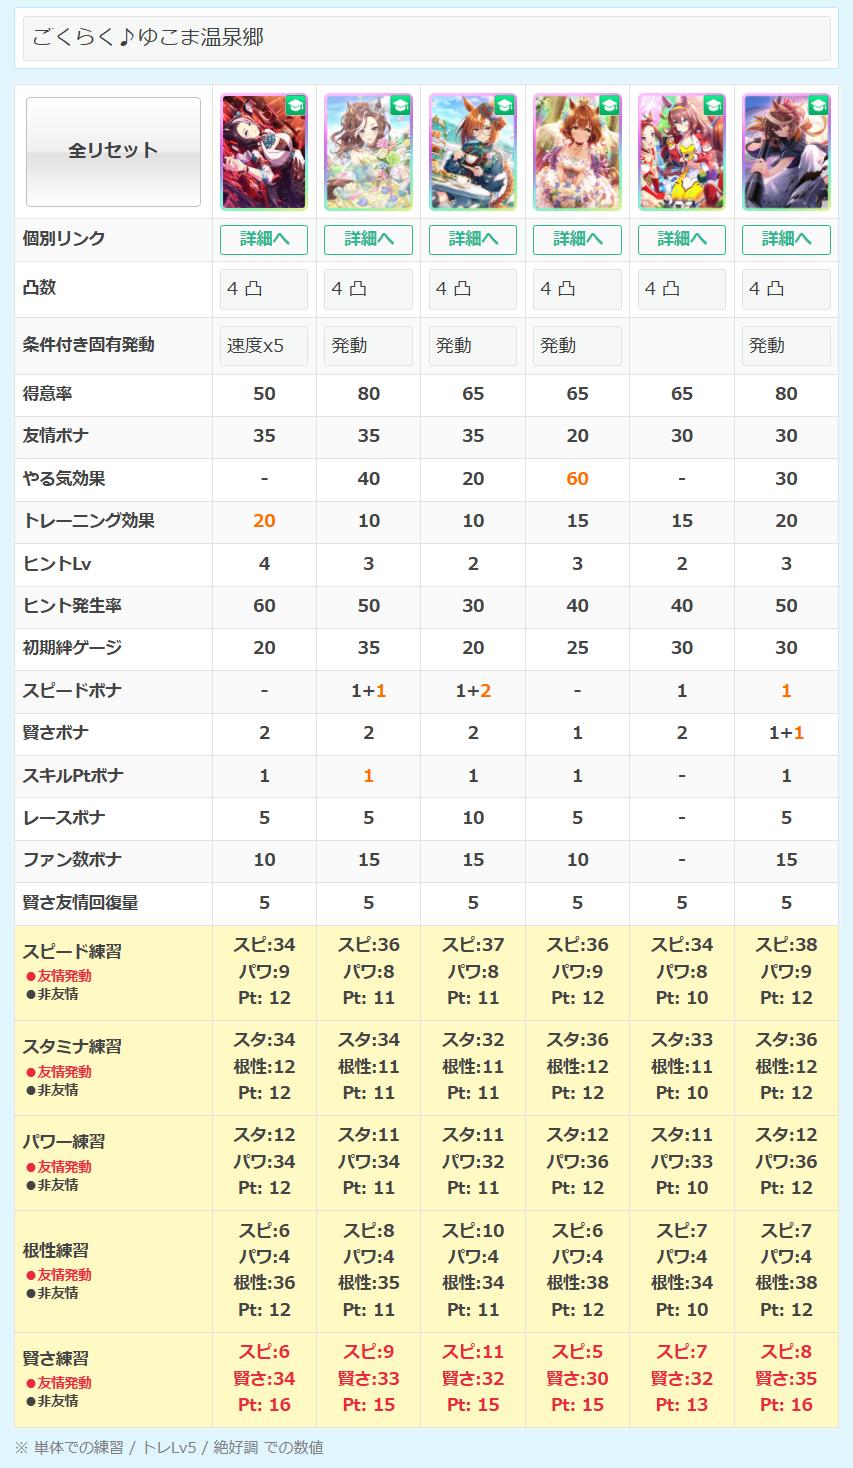Viewport: 853px width, 1468px height.
Task: Open the third card showing orange-haired girl
Action: pyautogui.click(x=473, y=152)
